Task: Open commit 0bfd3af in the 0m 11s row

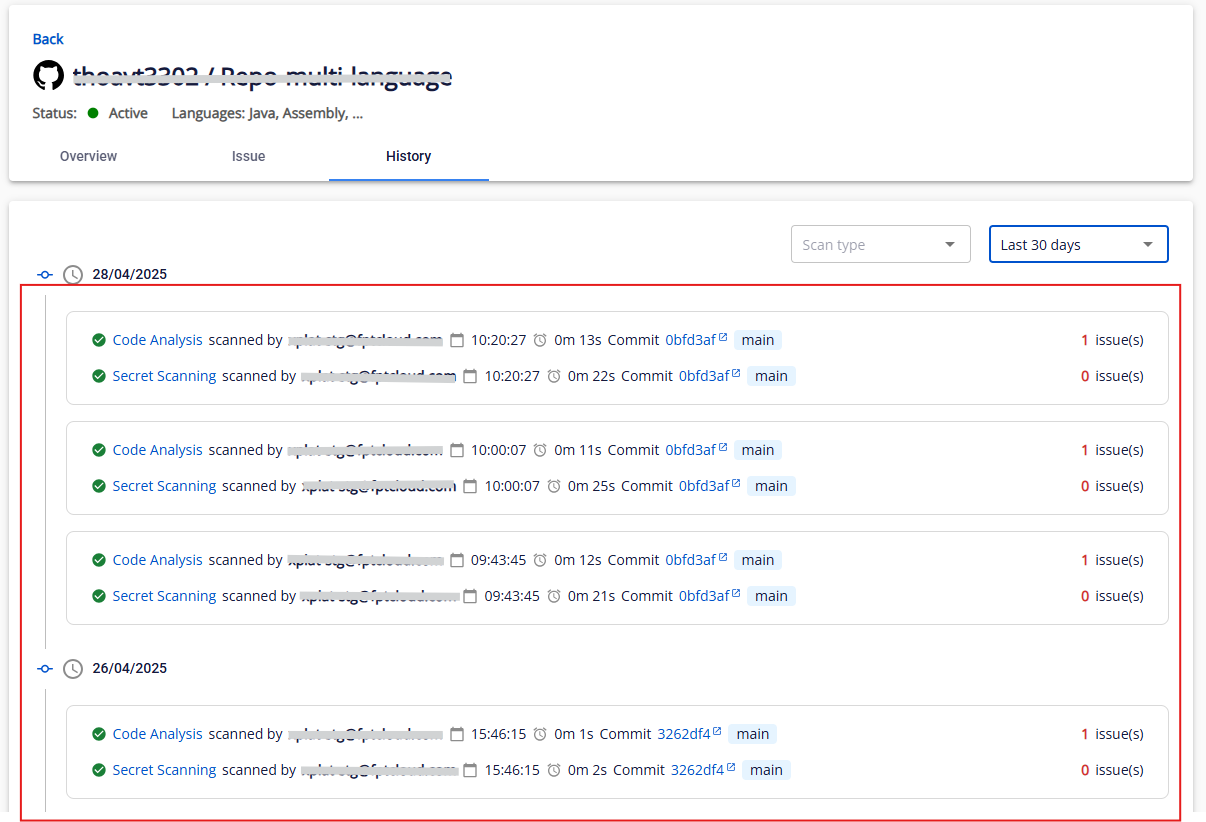Action: pos(691,450)
